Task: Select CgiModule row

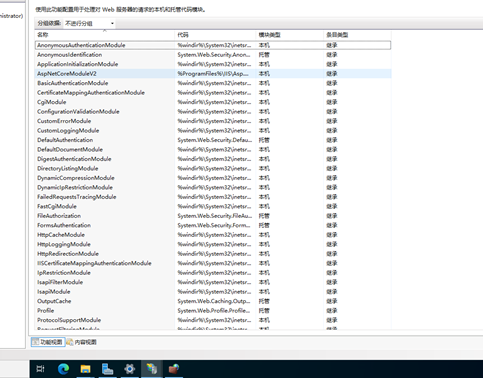Action: [x=213, y=102]
